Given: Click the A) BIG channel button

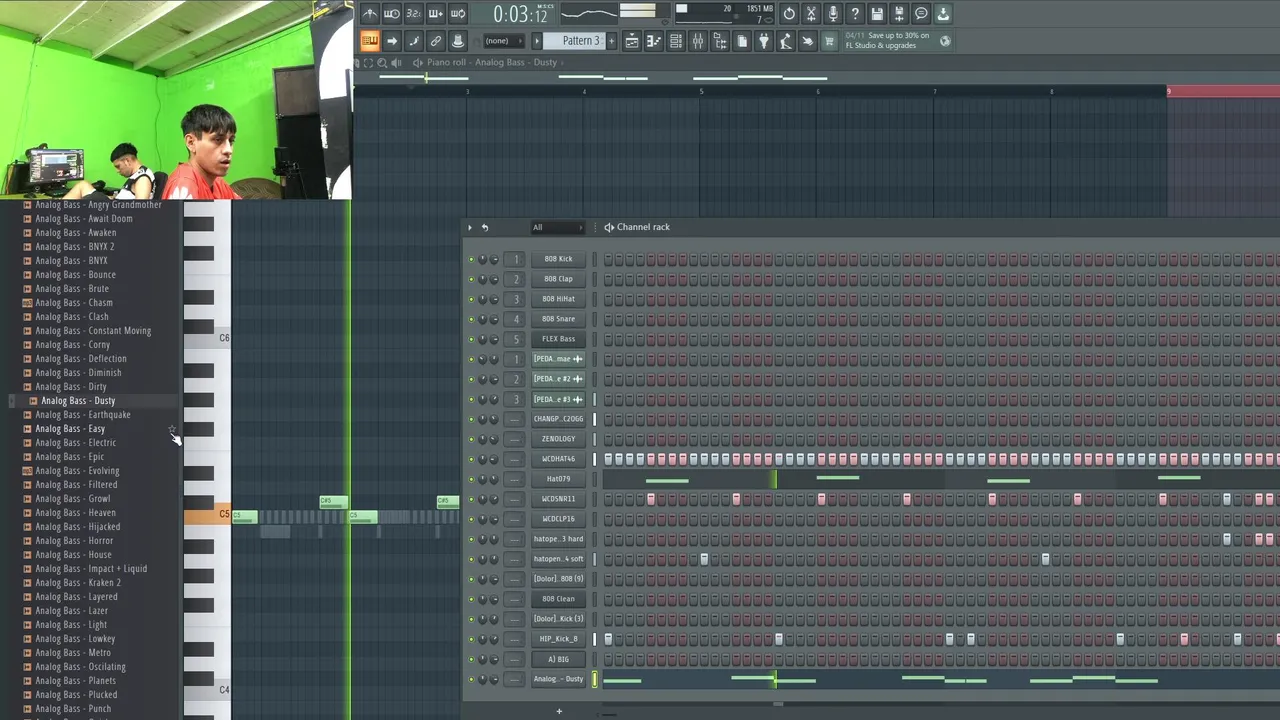Looking at the screenshot, I should tap(558, 659).
